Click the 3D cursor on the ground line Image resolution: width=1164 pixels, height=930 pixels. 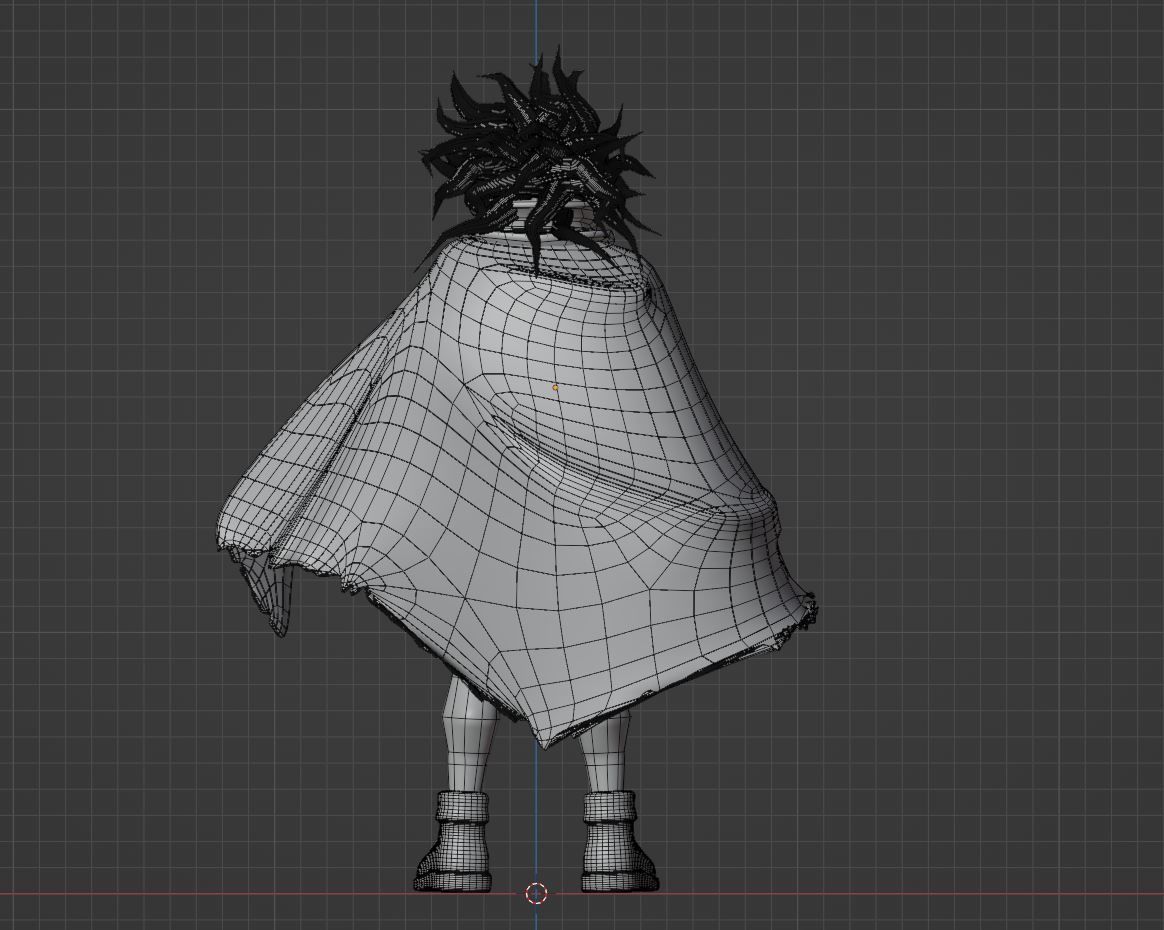537,893
